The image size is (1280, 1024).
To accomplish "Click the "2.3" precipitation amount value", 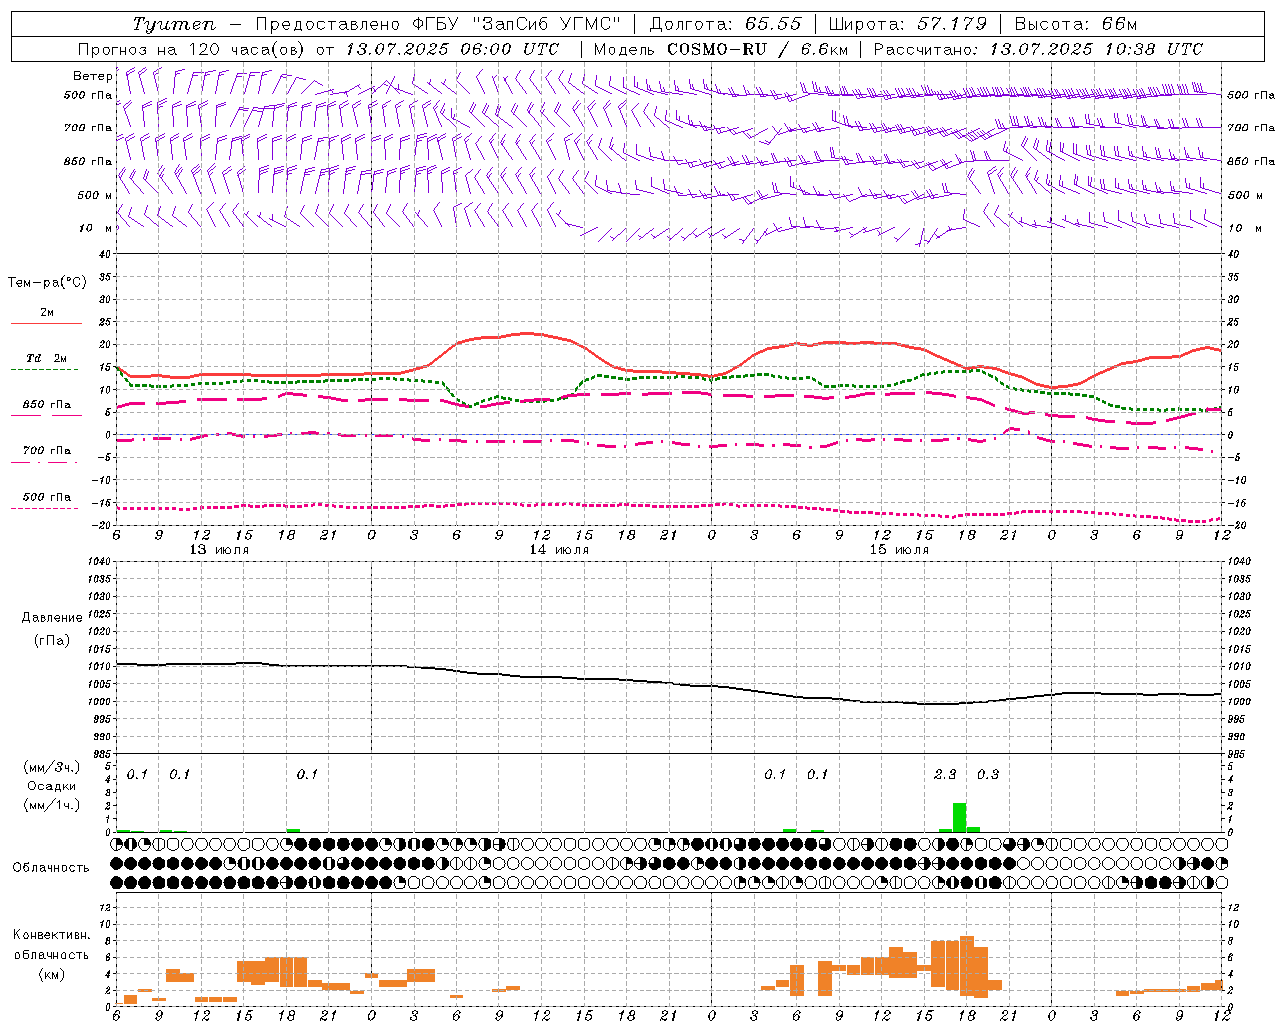I will pos(945,774).
